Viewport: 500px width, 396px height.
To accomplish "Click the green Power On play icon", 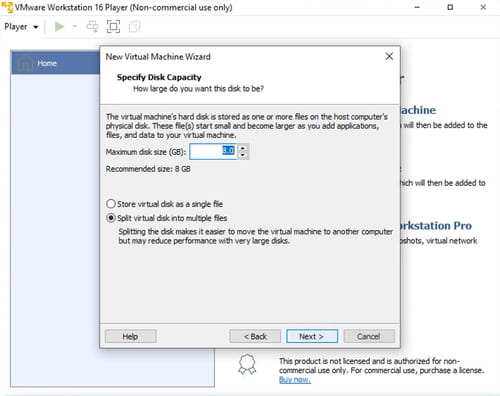I will 59,27.
